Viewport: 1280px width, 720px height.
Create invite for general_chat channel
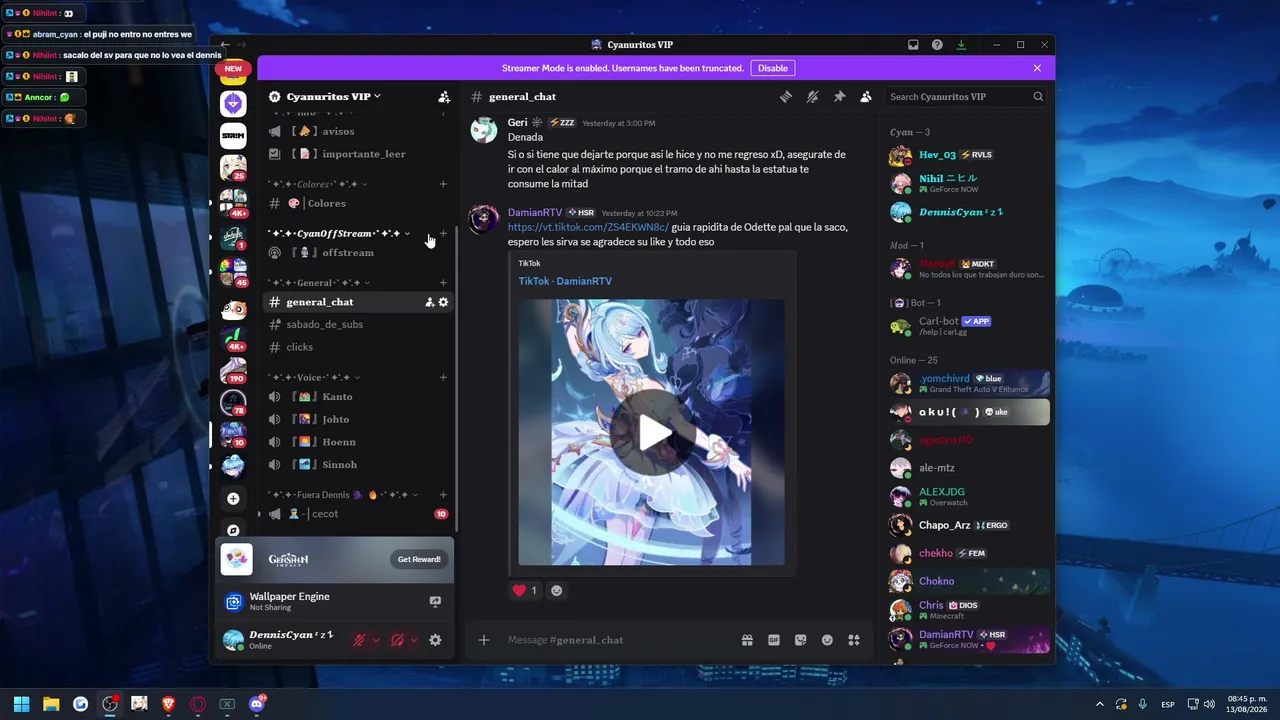[x=429, y=302]
